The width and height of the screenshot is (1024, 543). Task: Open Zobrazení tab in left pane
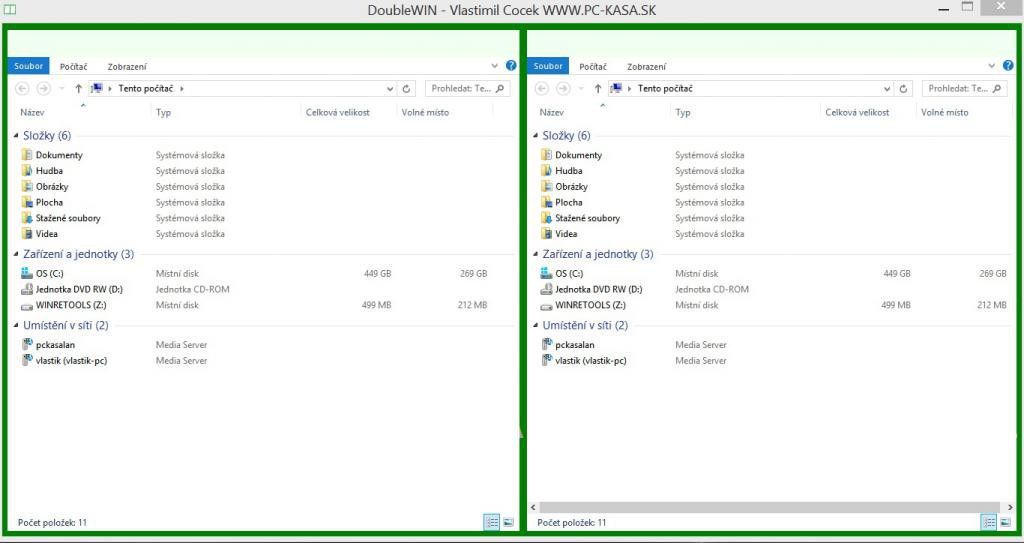pos(127,67)
